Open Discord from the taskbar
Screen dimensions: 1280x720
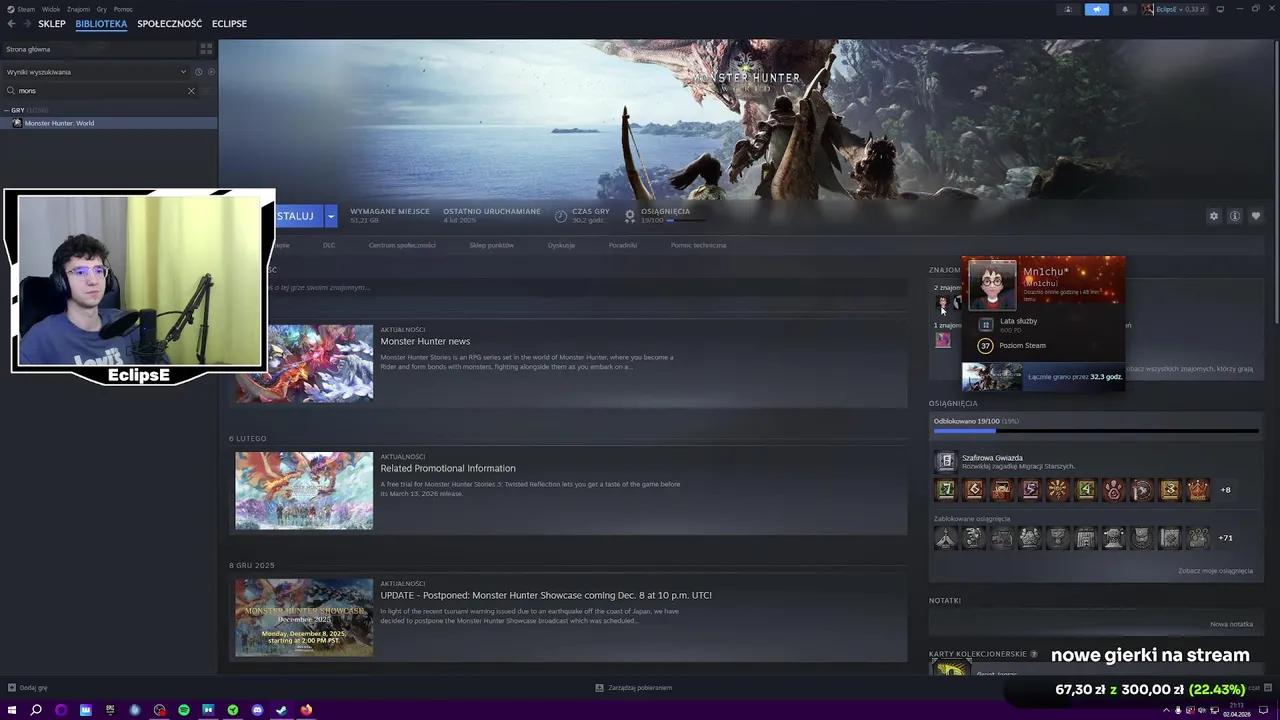257,710
